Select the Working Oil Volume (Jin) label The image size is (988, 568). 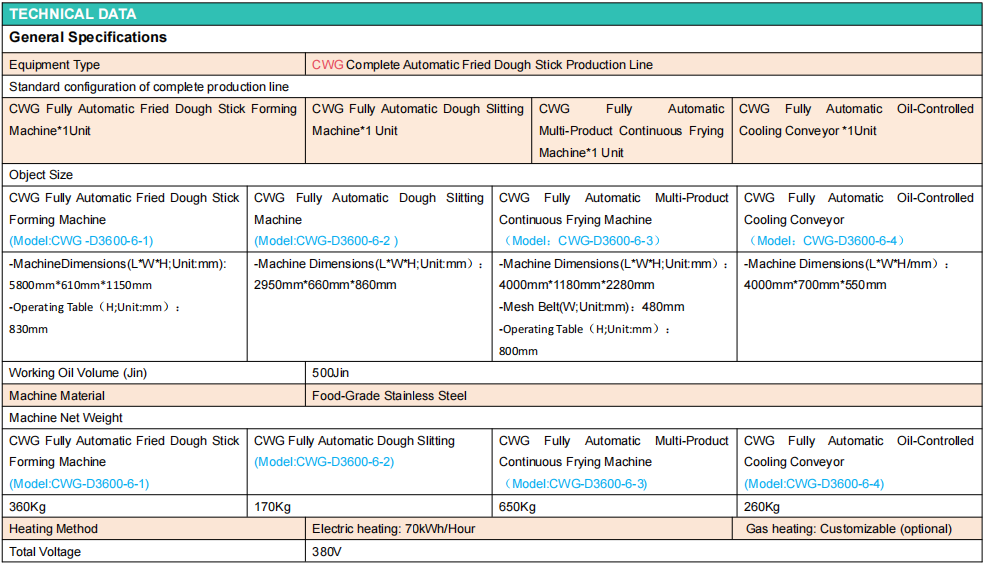click(78, 373)
